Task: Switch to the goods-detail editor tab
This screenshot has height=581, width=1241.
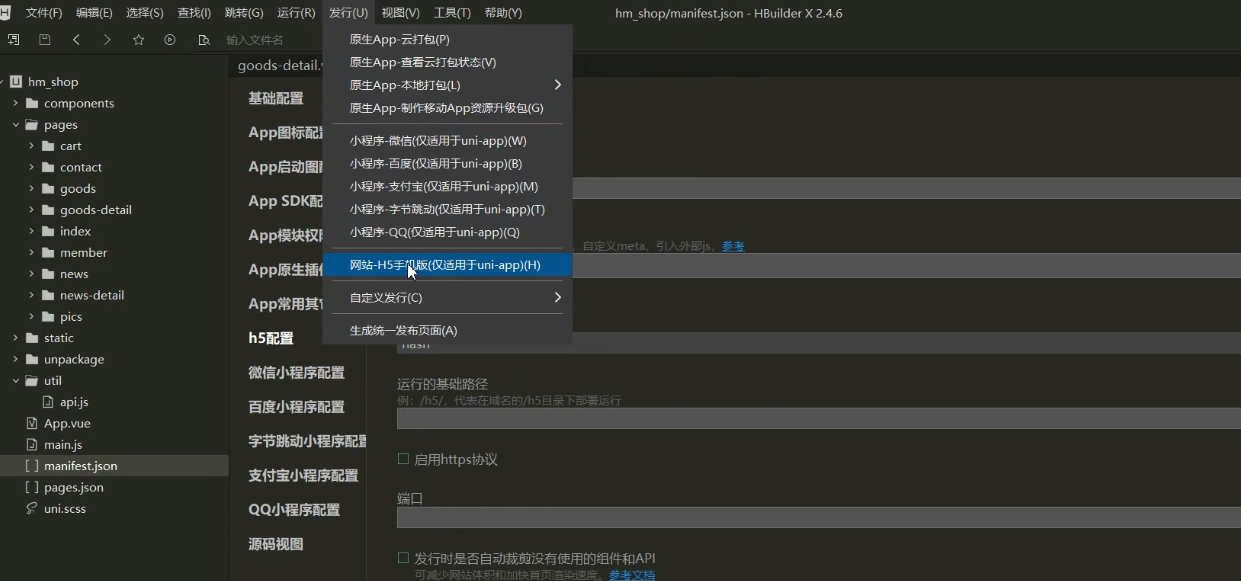Action: (280, 66)
